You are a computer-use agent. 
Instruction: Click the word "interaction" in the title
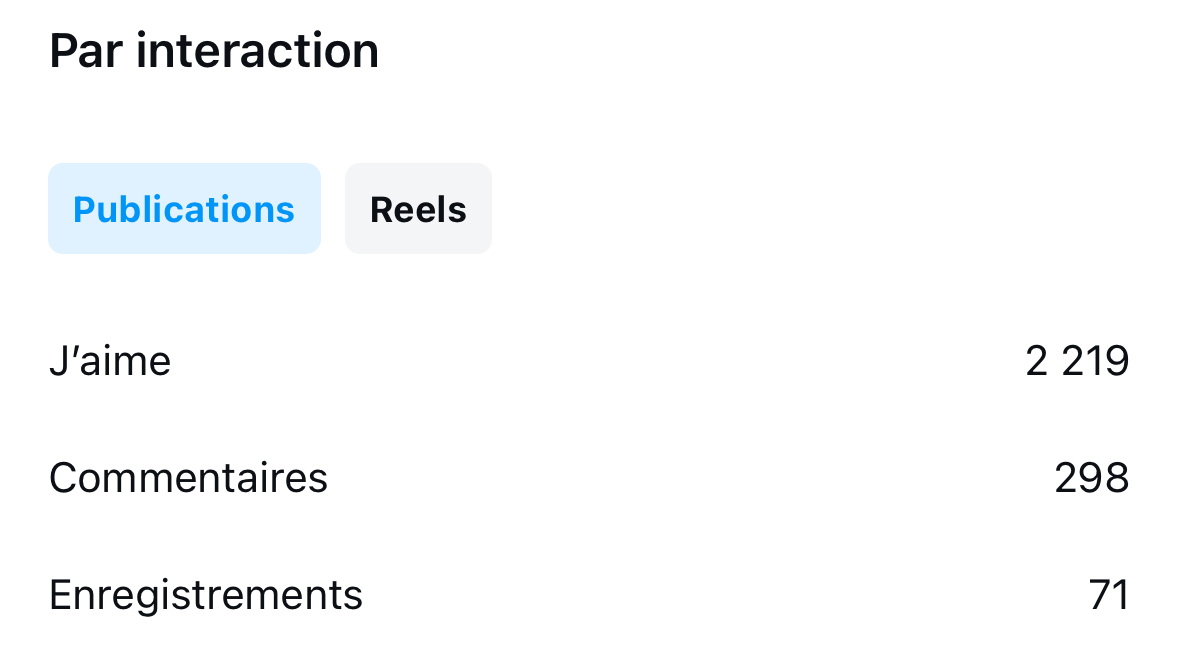tap(258, 51)
